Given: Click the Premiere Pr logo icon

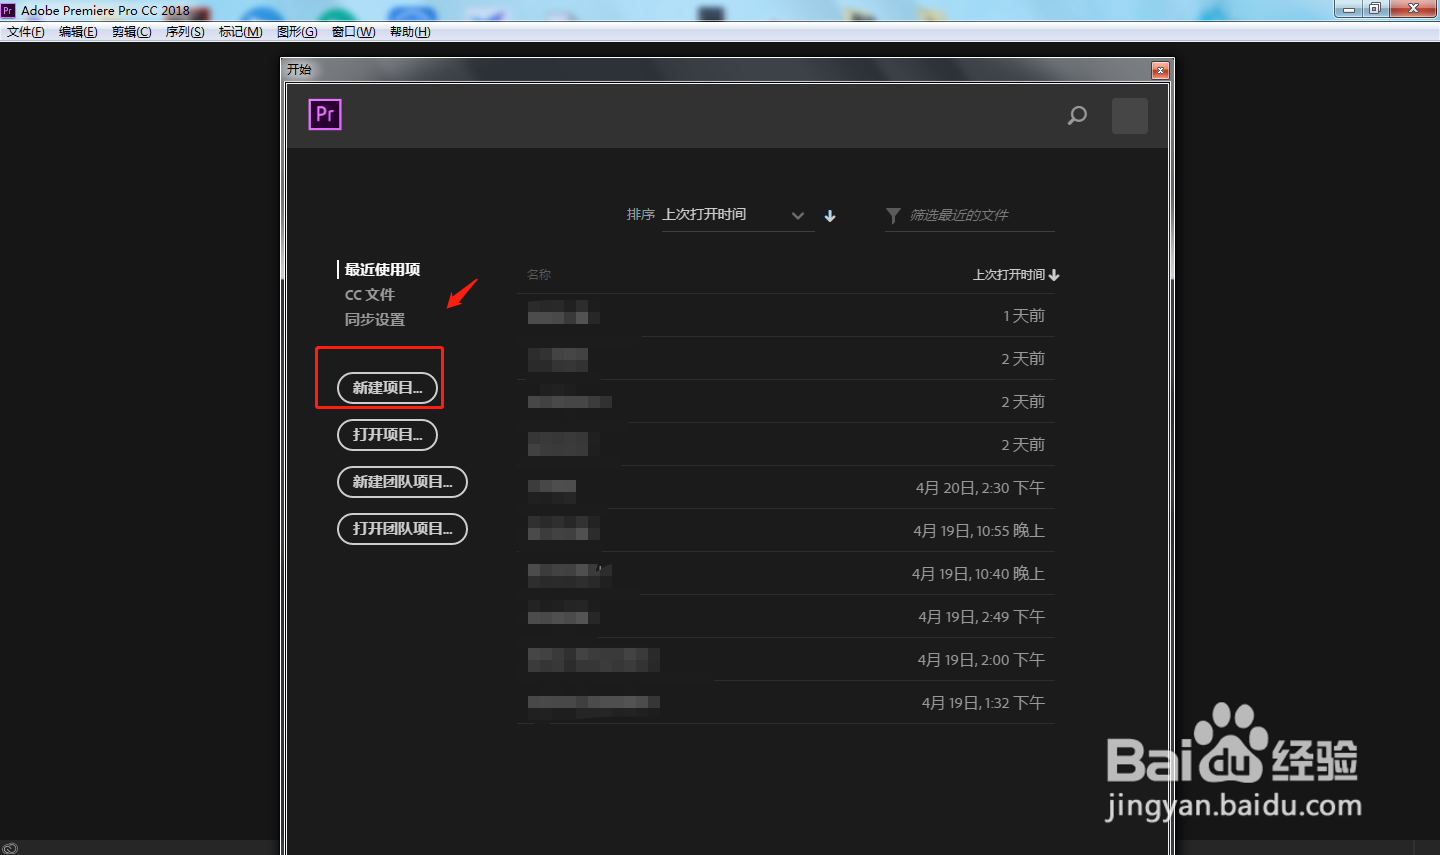Looking at the screenshot, I should coord(325,114).
